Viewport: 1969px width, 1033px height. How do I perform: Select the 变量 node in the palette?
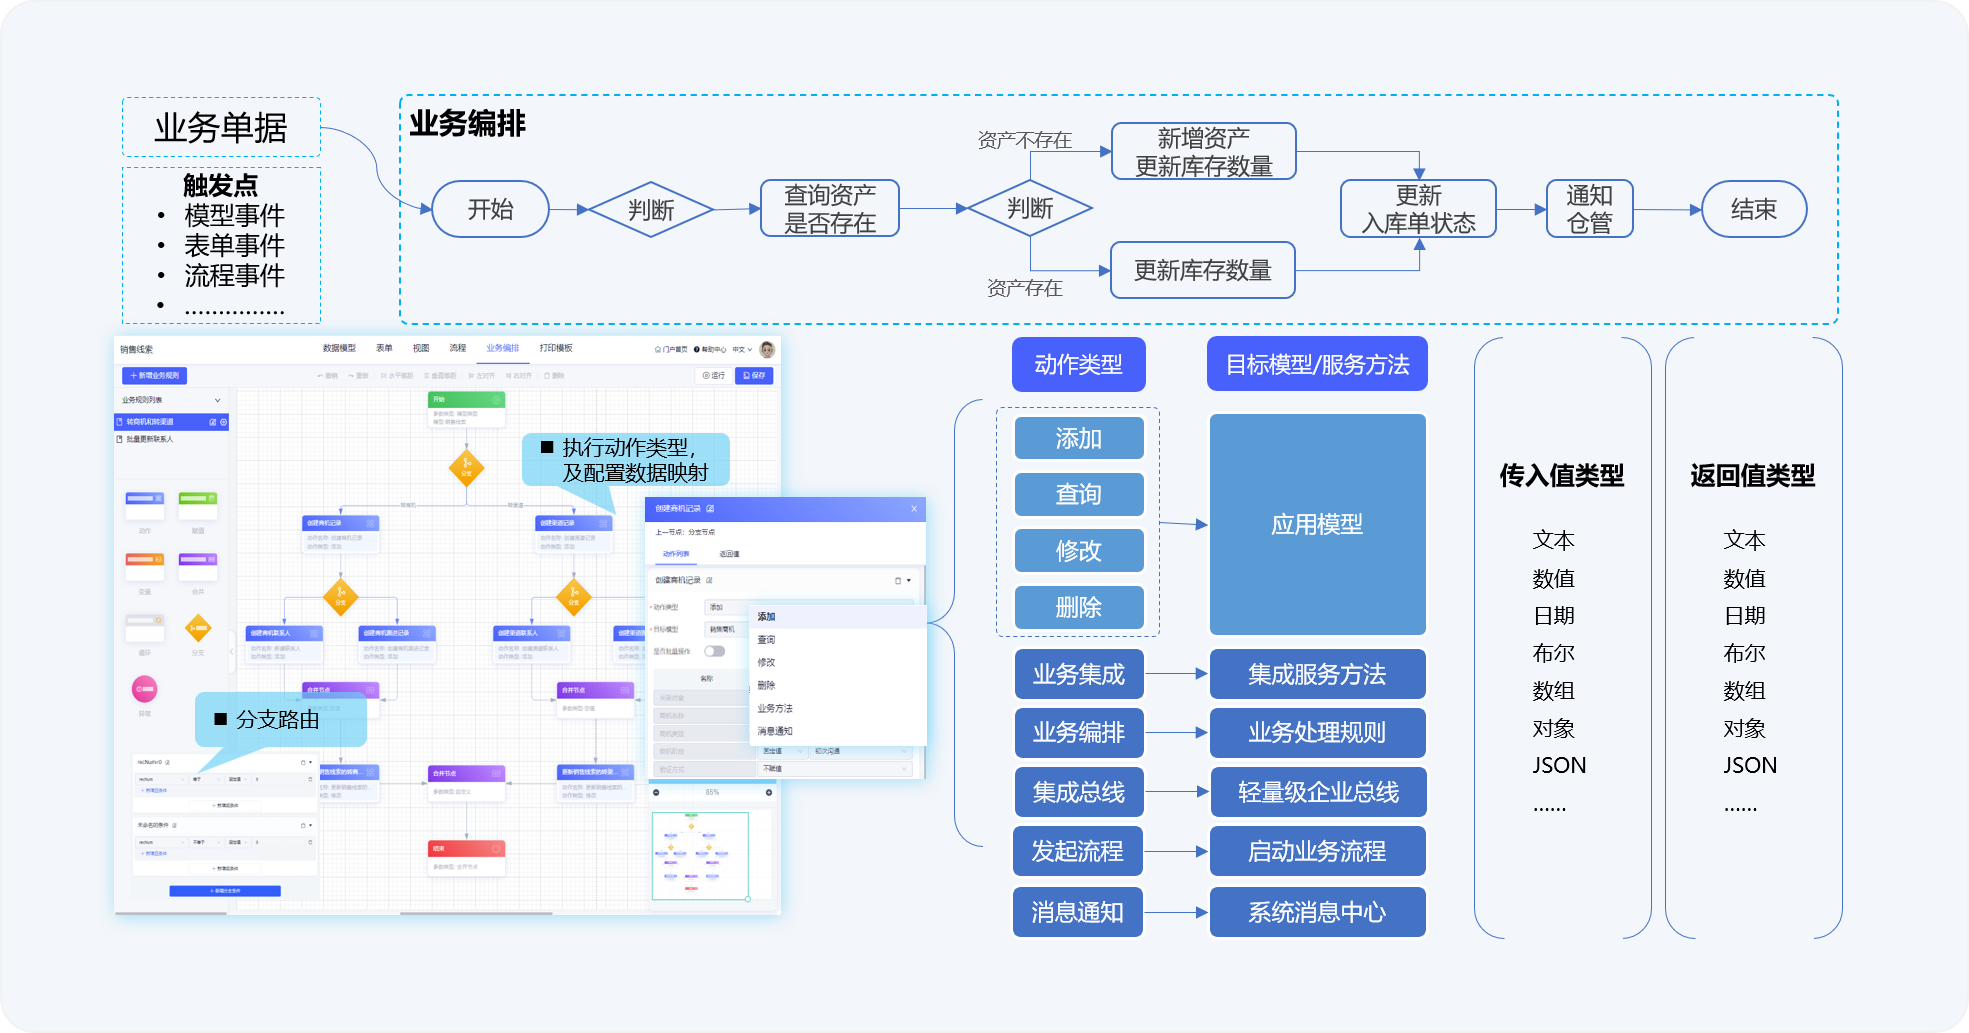pyautogui.click(x=145, y=566)
